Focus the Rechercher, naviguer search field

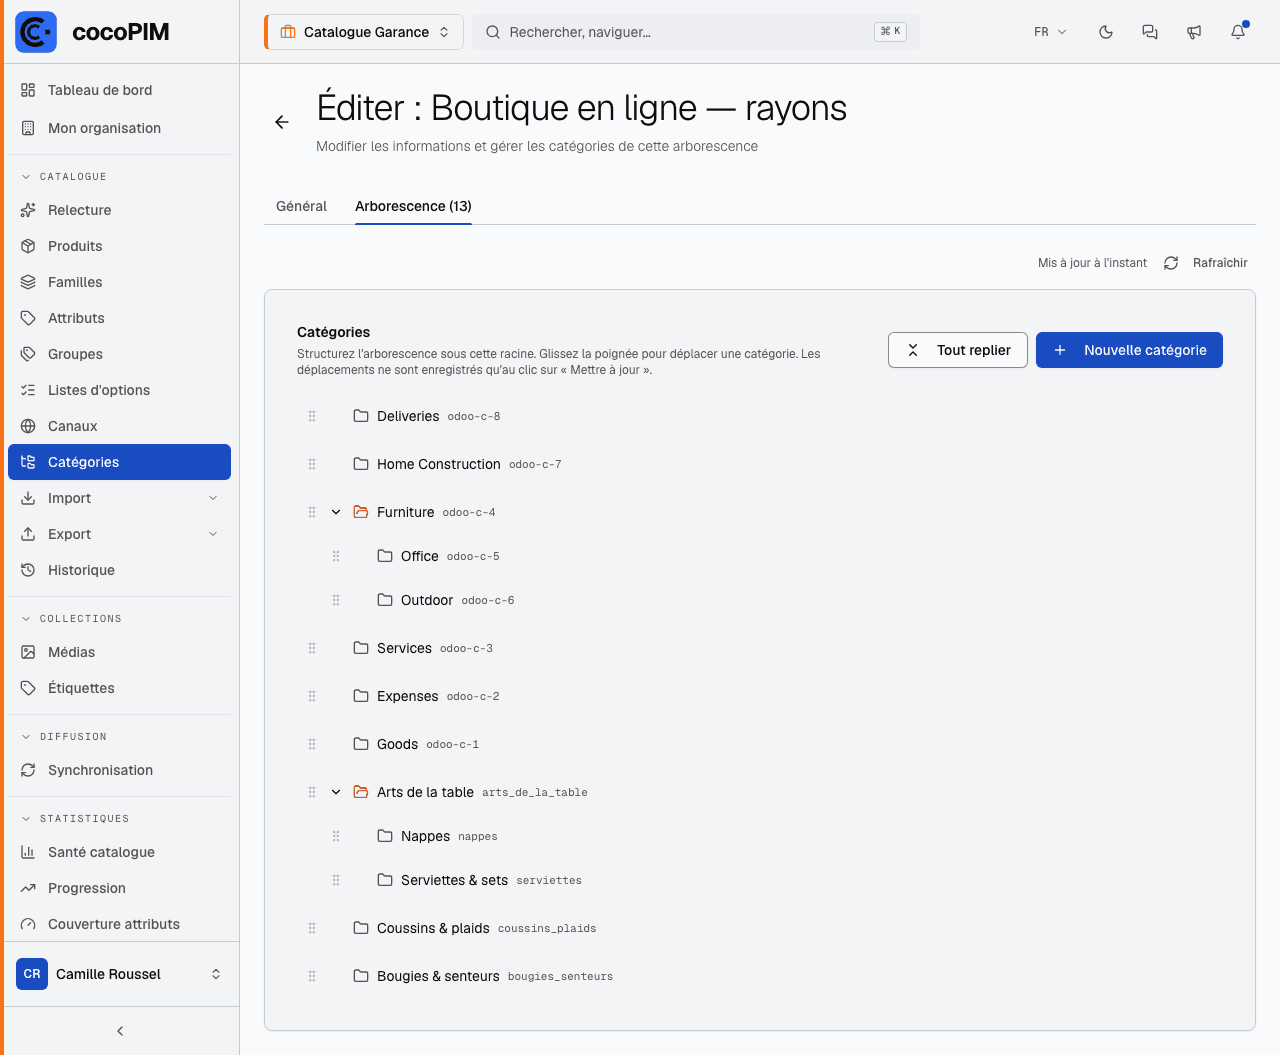tap(696, 32)
